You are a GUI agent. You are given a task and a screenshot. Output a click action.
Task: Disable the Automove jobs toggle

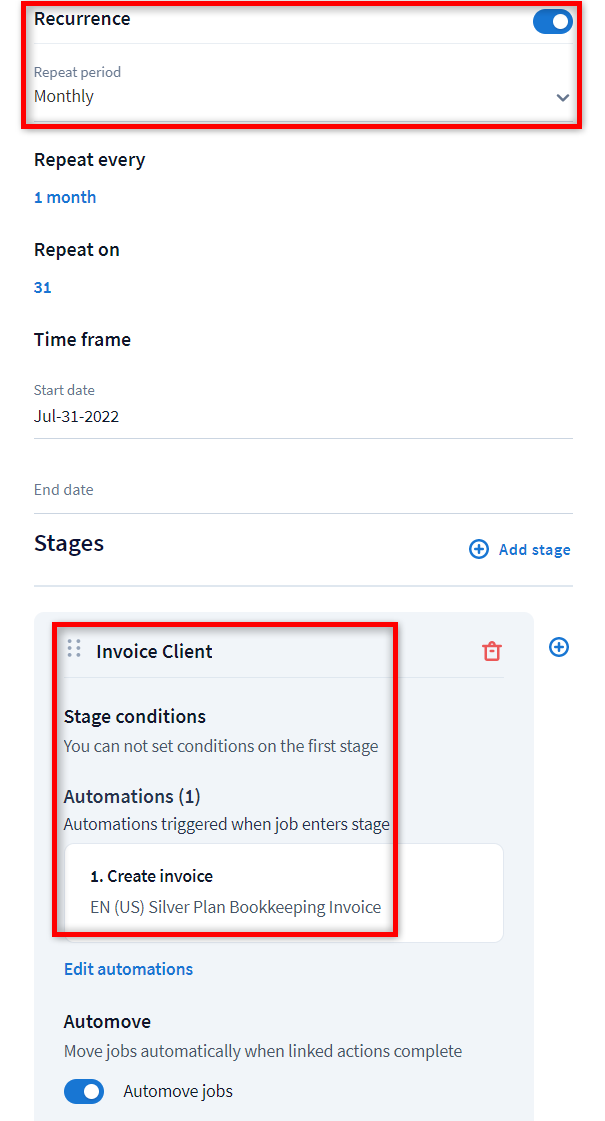click(84, 1091)
